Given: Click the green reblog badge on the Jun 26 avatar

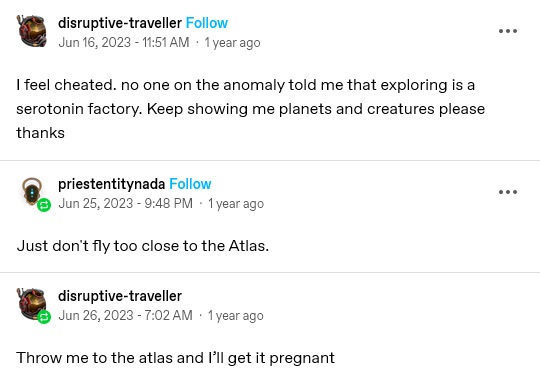Looking at the screenshot, I should [x=44, y=317].
